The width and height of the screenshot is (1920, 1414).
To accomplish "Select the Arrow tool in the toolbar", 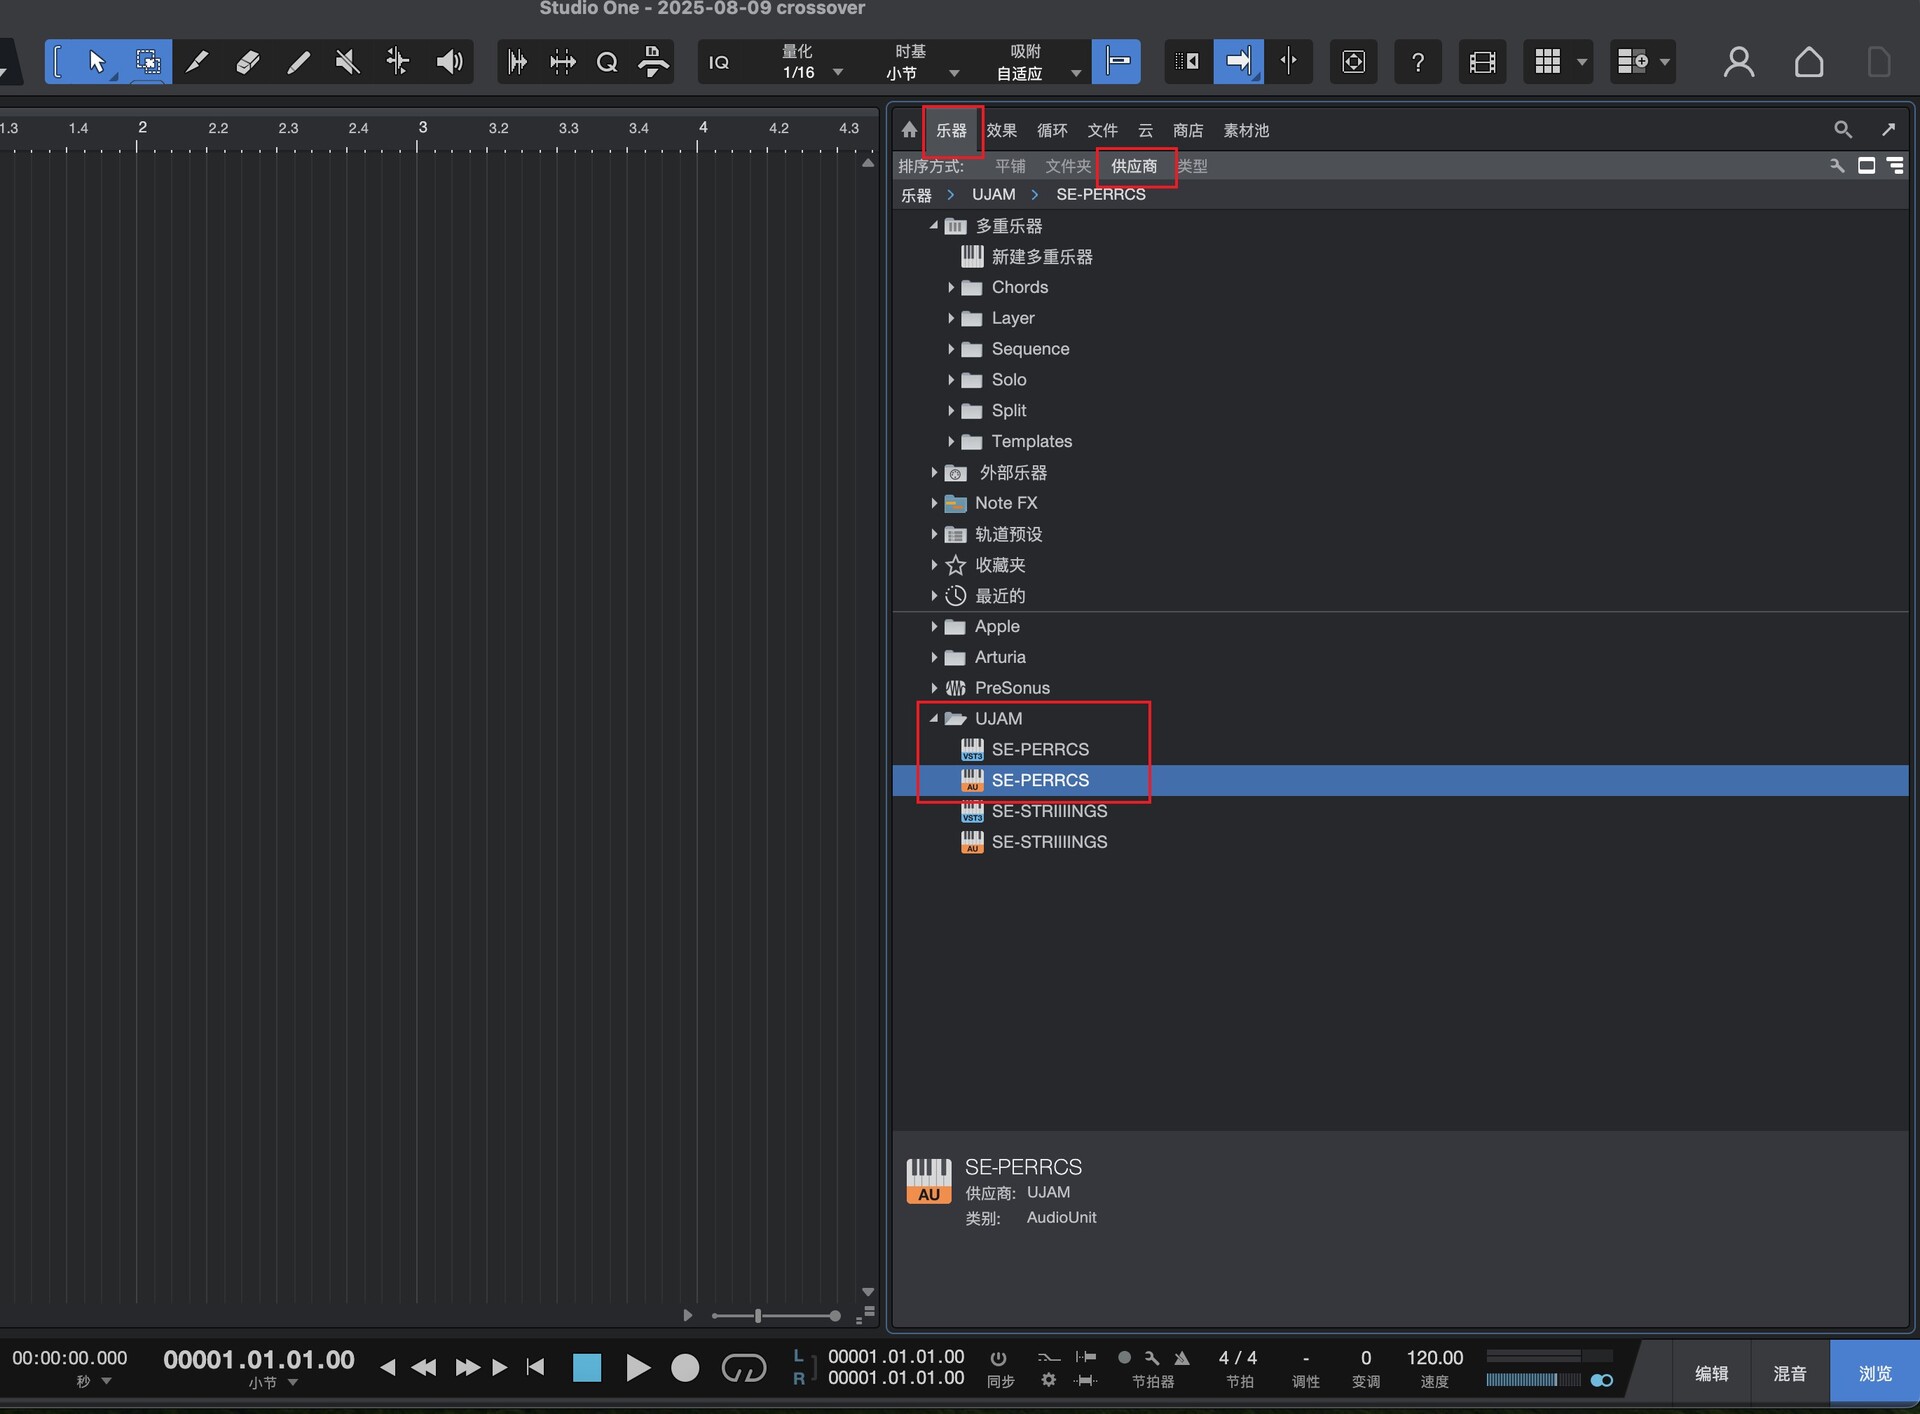I will (x=96, y=62).
